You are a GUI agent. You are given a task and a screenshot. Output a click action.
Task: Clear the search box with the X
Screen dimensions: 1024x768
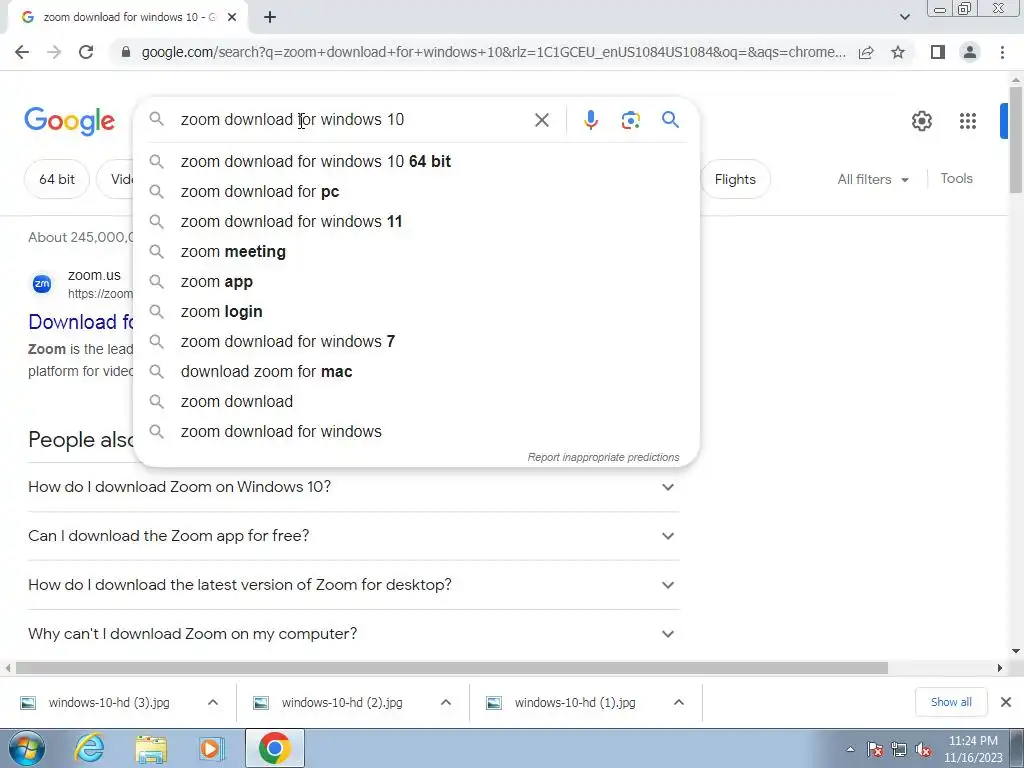click(x=541, y=120)
